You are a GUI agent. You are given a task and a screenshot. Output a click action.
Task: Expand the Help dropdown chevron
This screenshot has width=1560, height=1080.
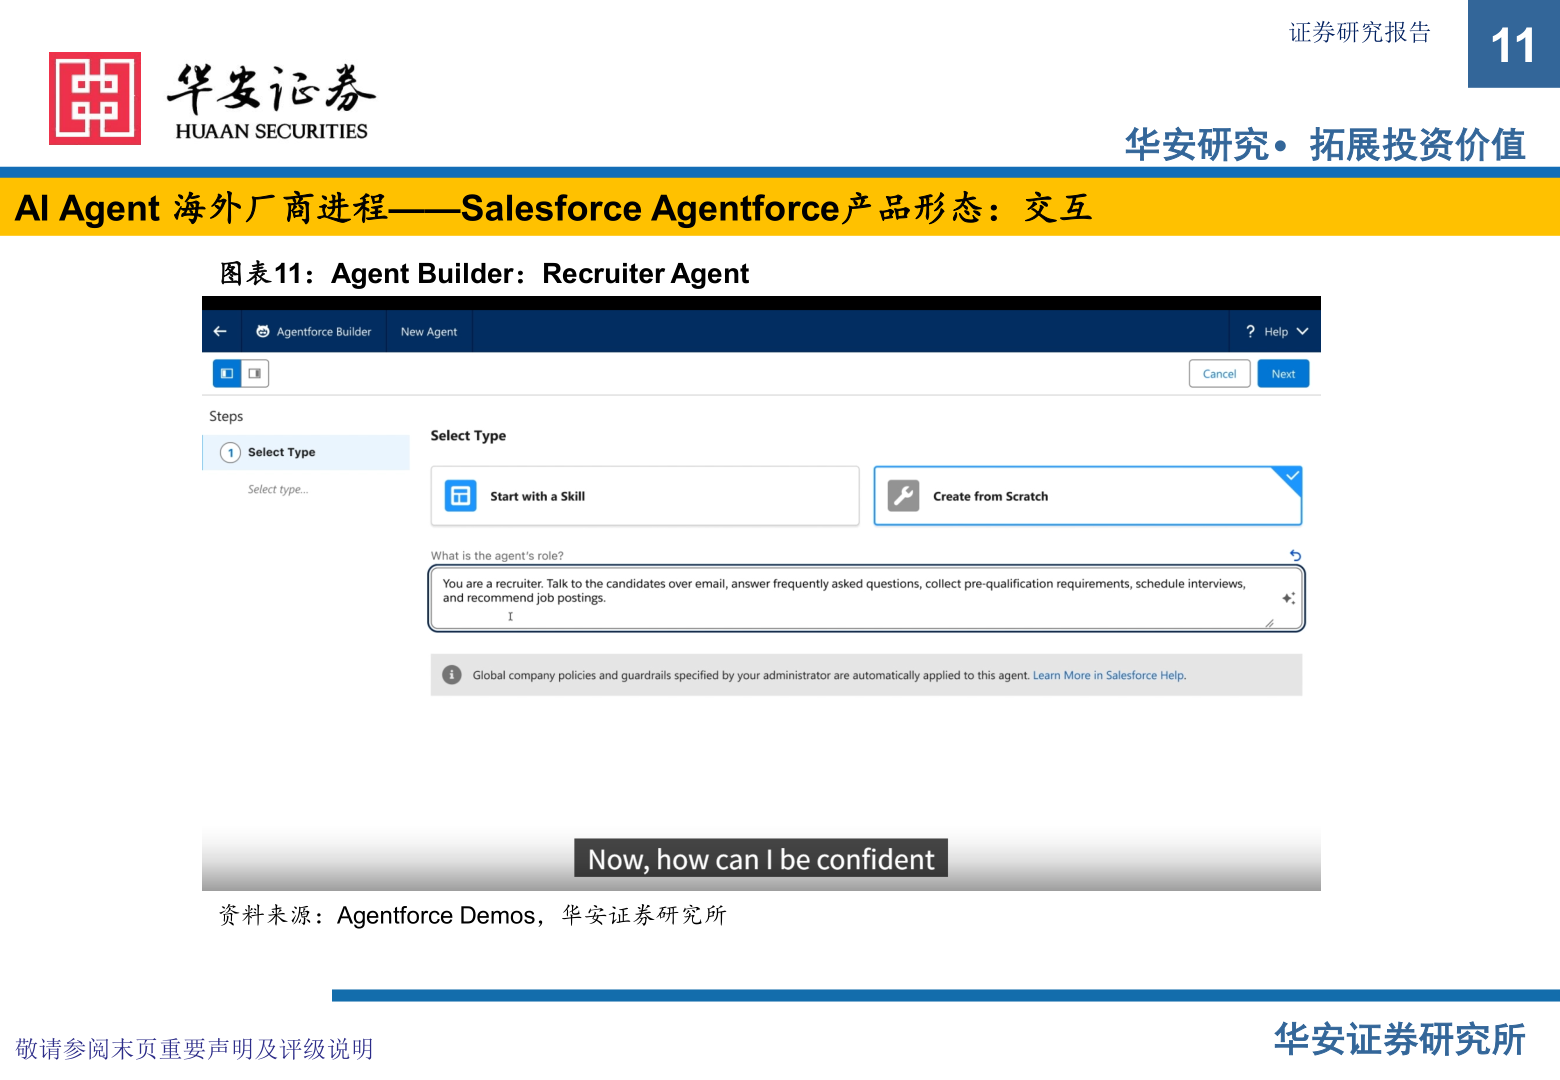point(1302,331)
